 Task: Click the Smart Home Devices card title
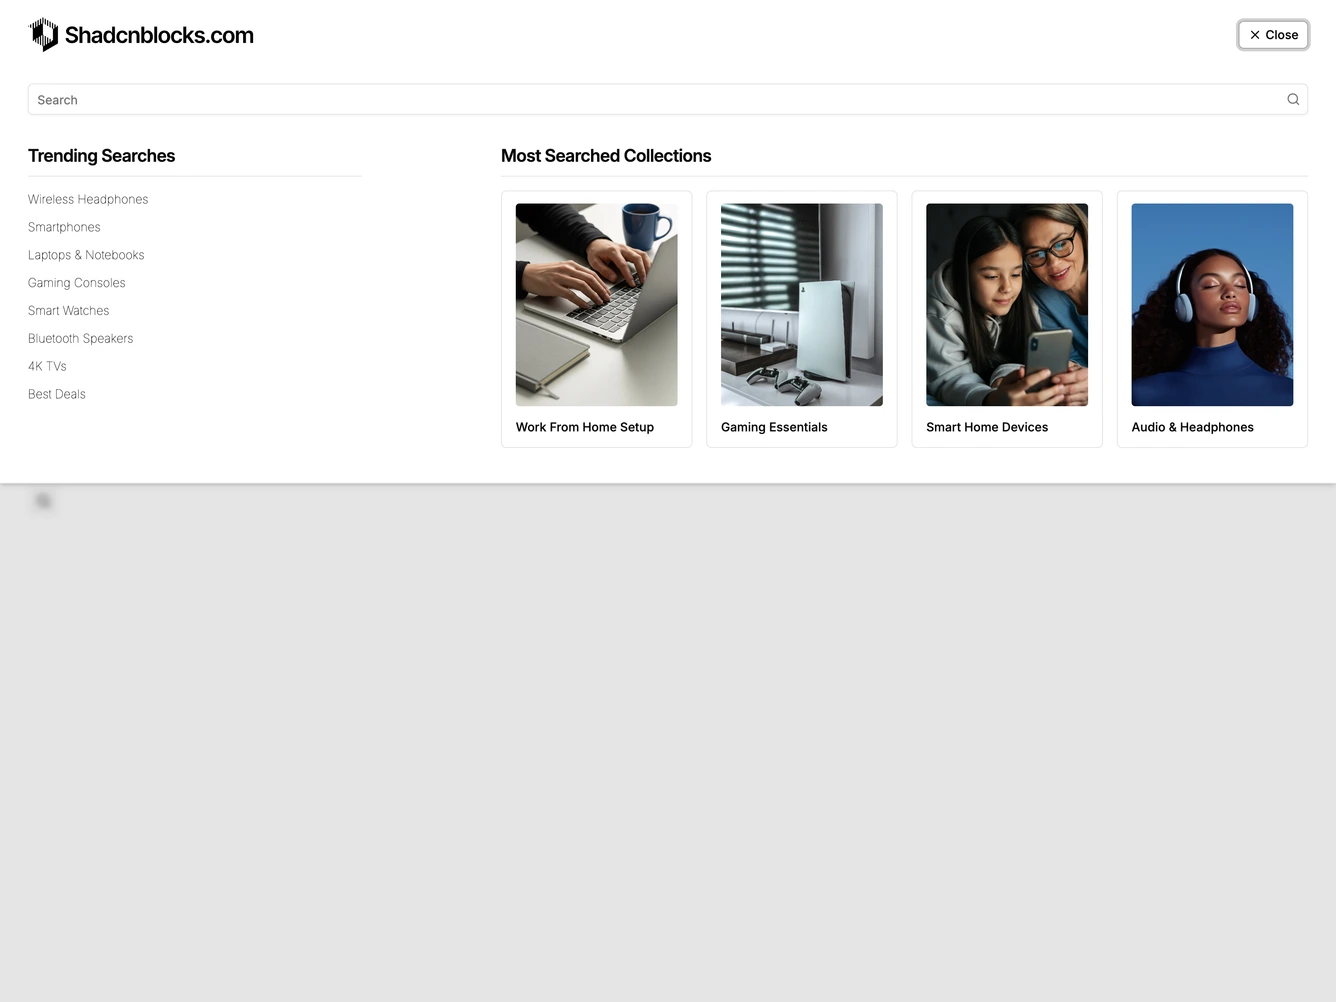[x=987, y=427]
